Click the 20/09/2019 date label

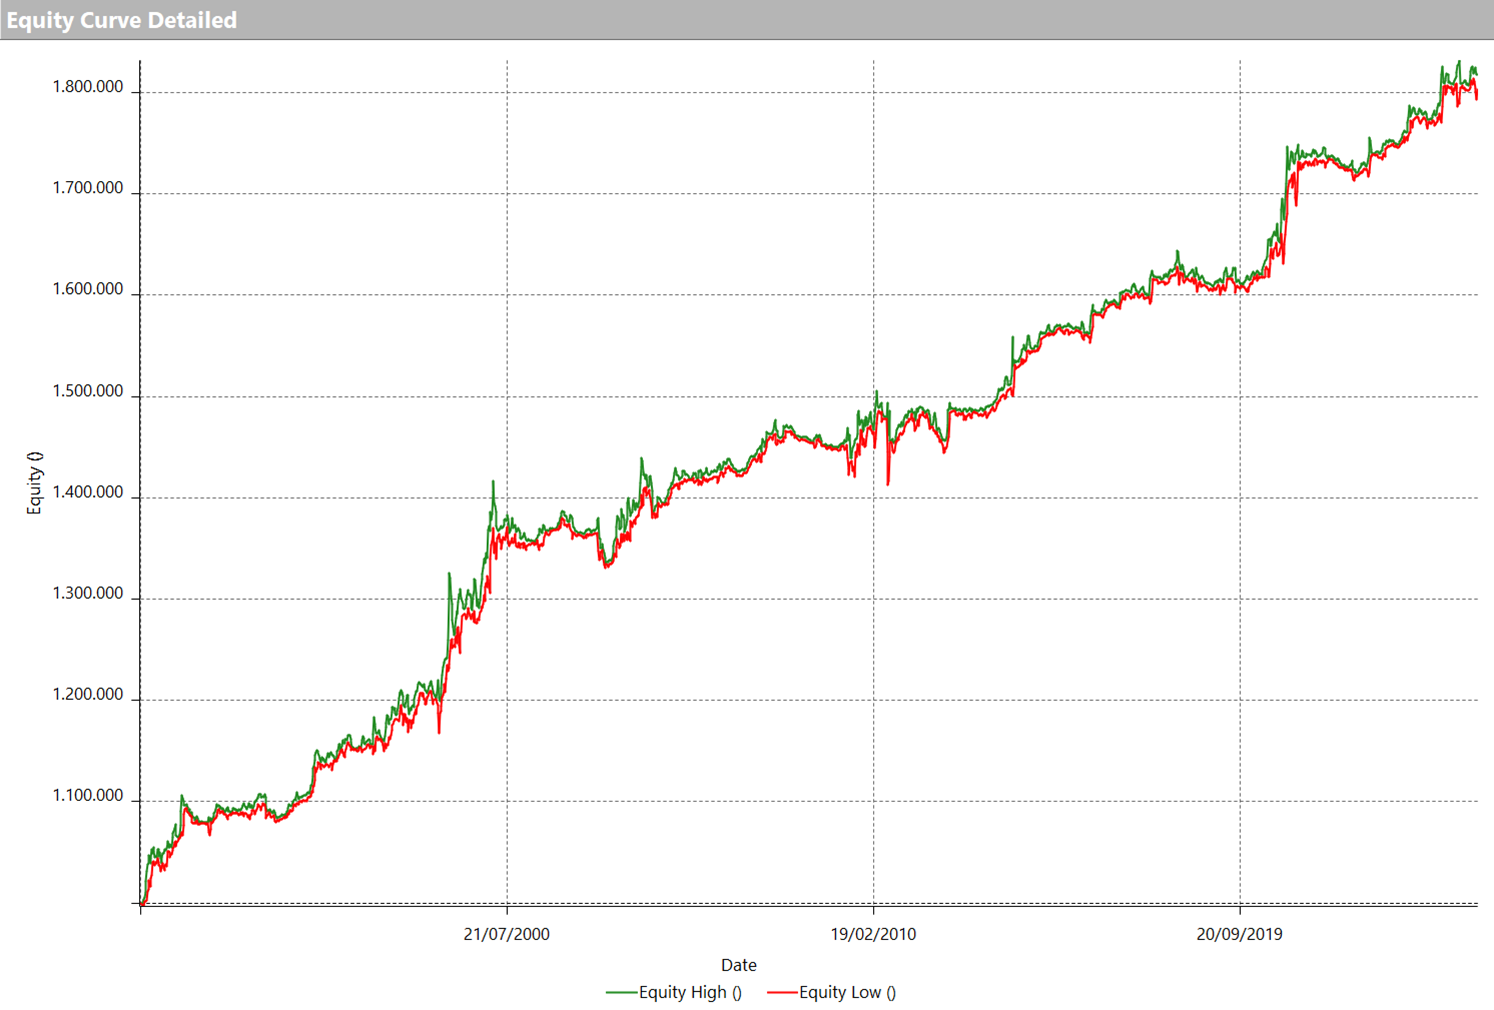point(1239,934)
